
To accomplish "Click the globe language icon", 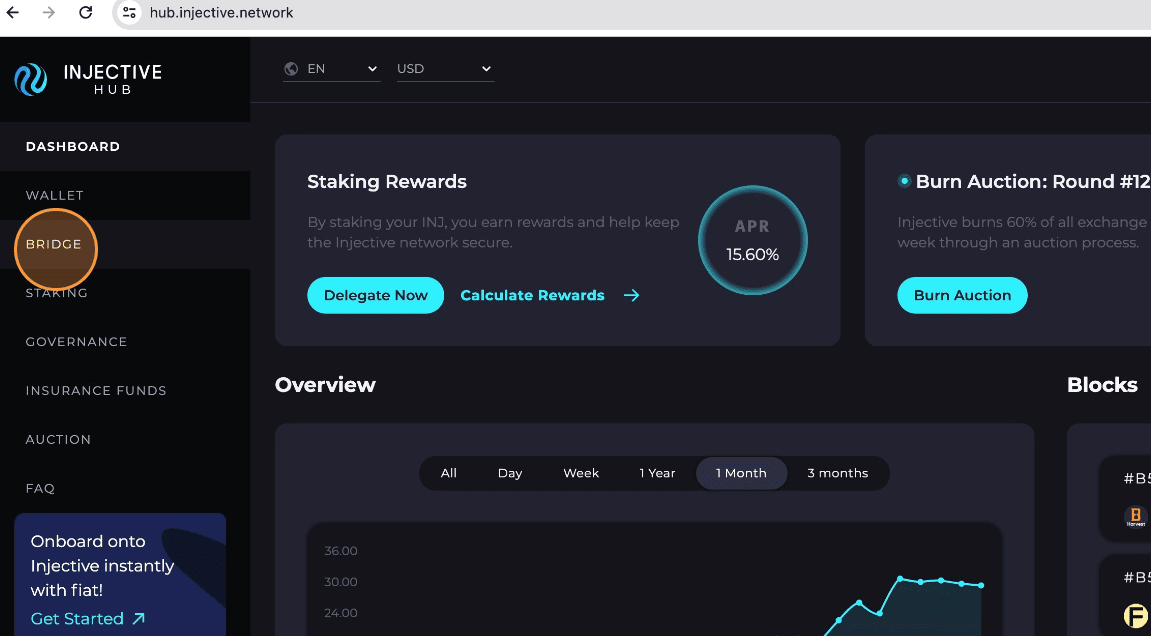I will (291, 68).
